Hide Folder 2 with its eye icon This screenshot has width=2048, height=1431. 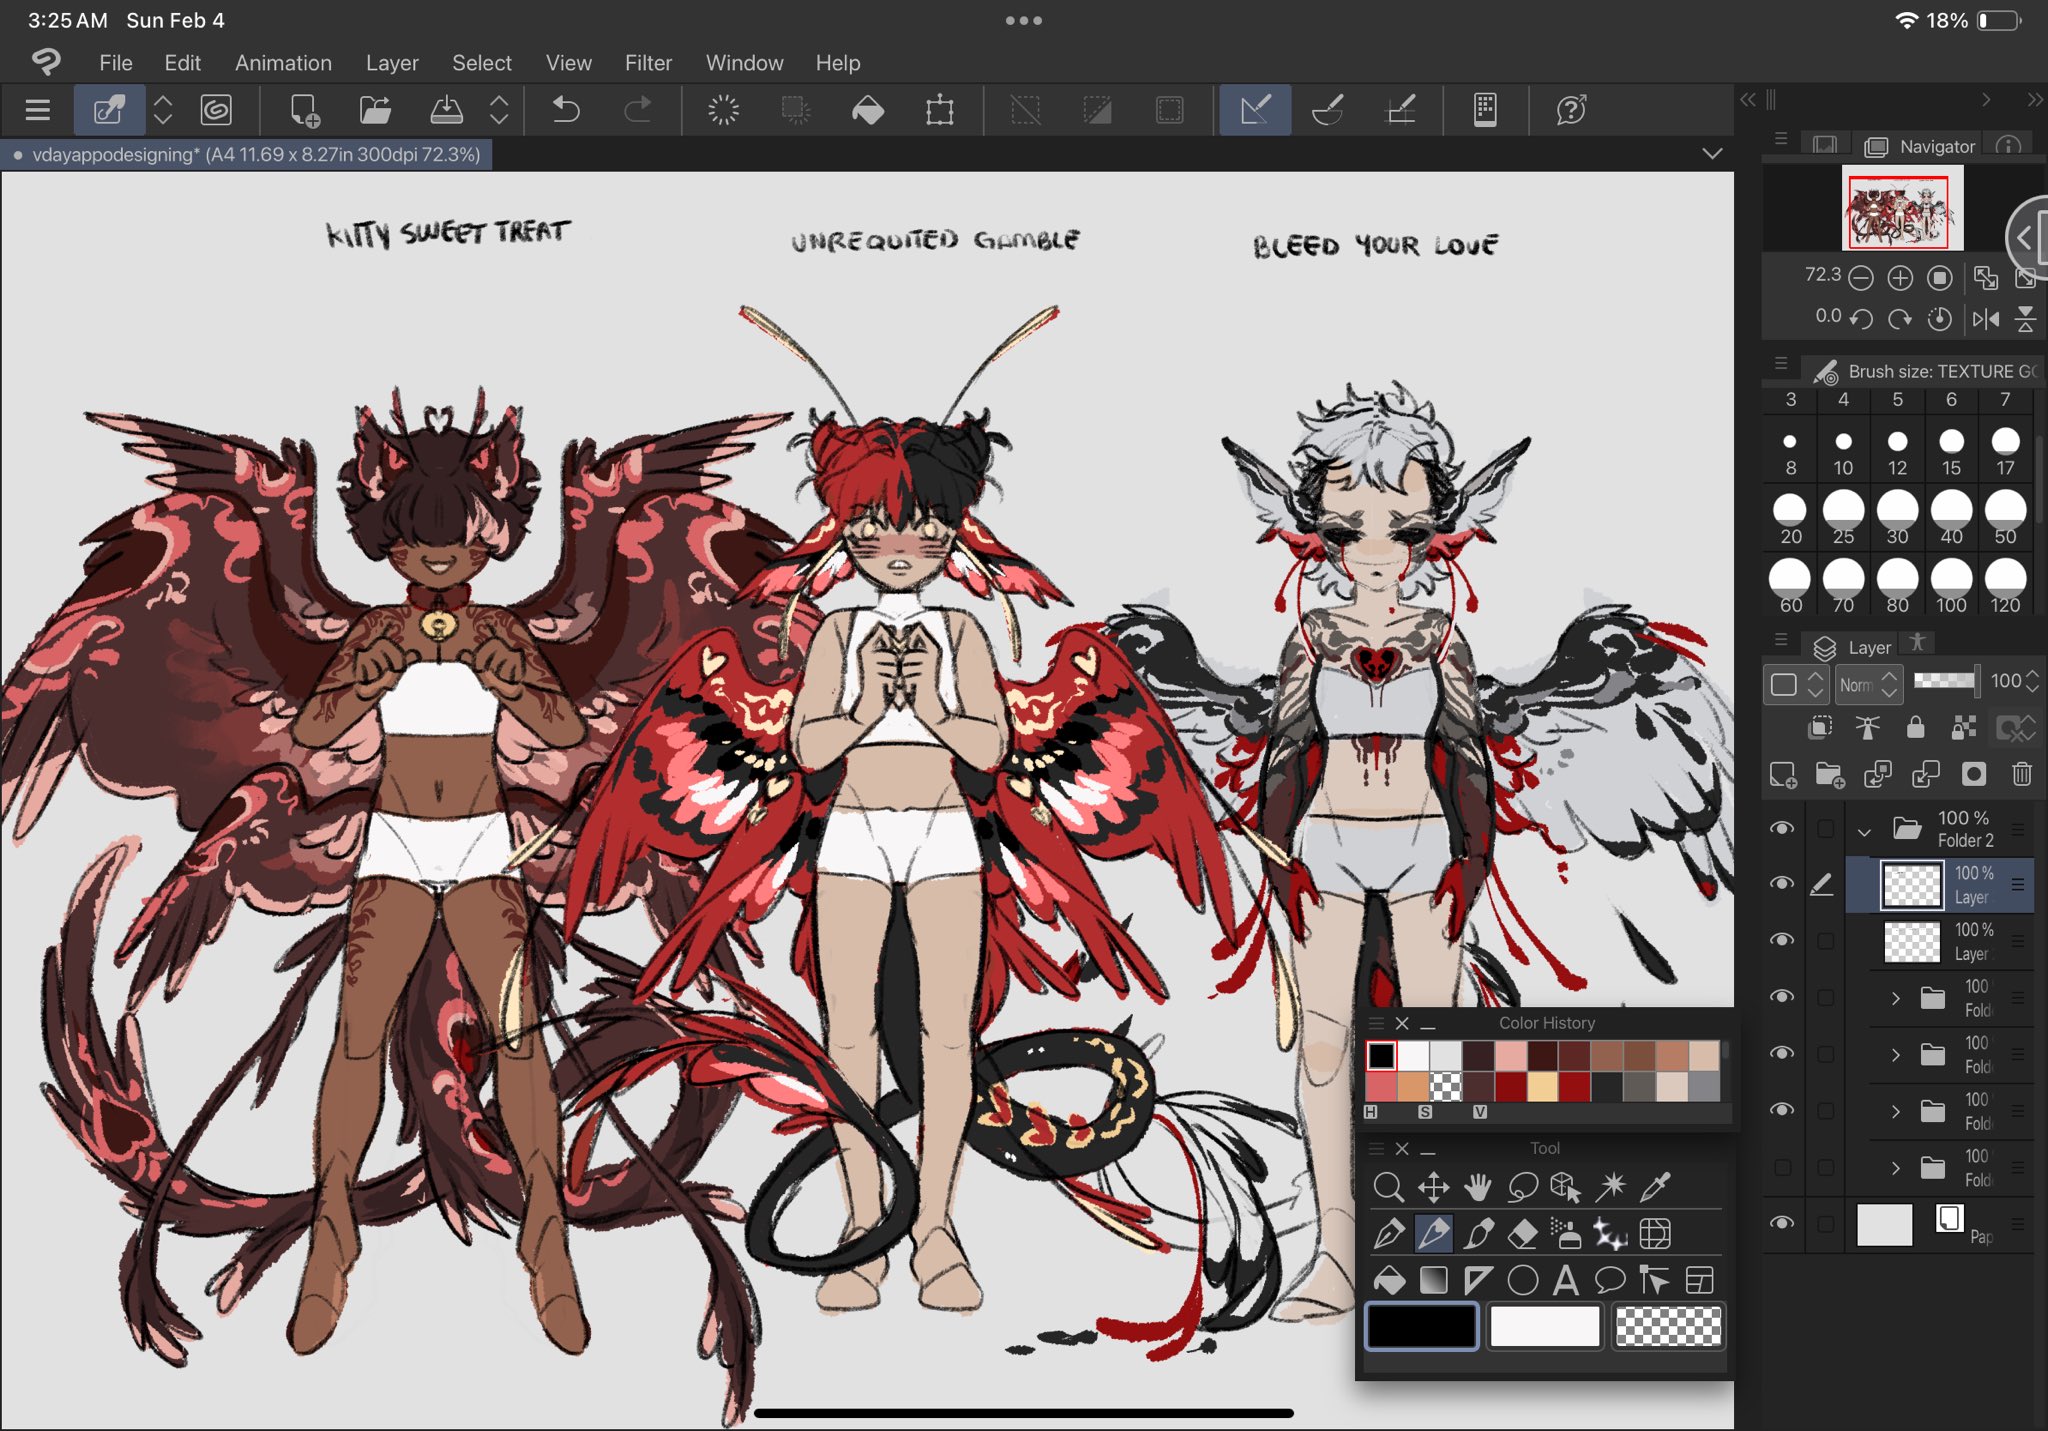(x=1783, y=828)
